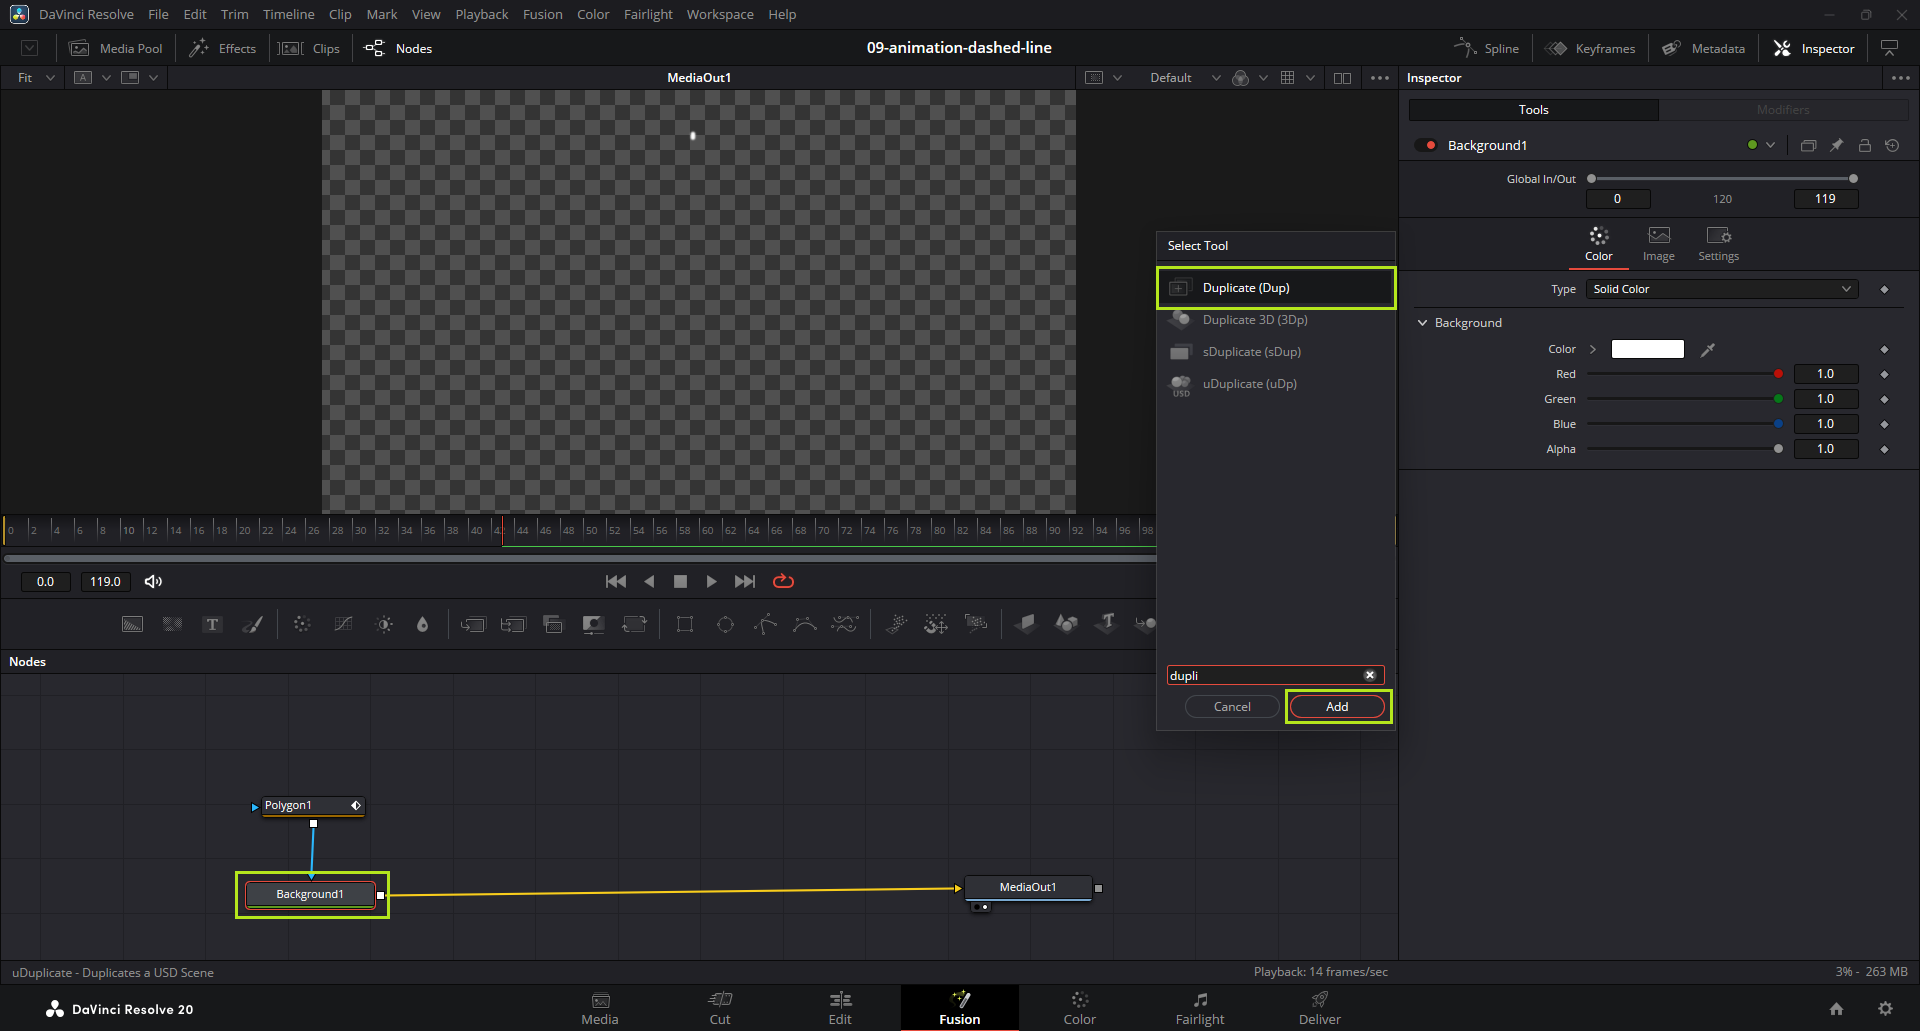Image resolution: width=1920 pixels, height=1031 pixels.
Task: Click the Paint brush tool icon
Action: [x=253, y=625]
